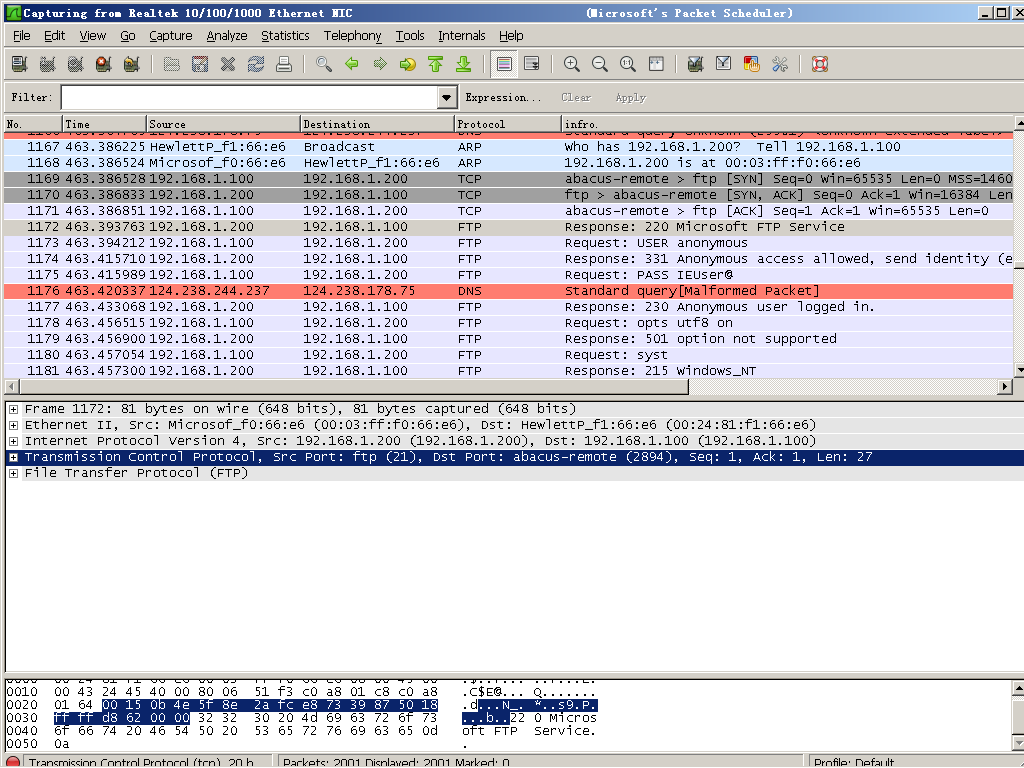This screenshot has width=1024, height=768.
Task: Open a capture file
Action: pos(171,64)
